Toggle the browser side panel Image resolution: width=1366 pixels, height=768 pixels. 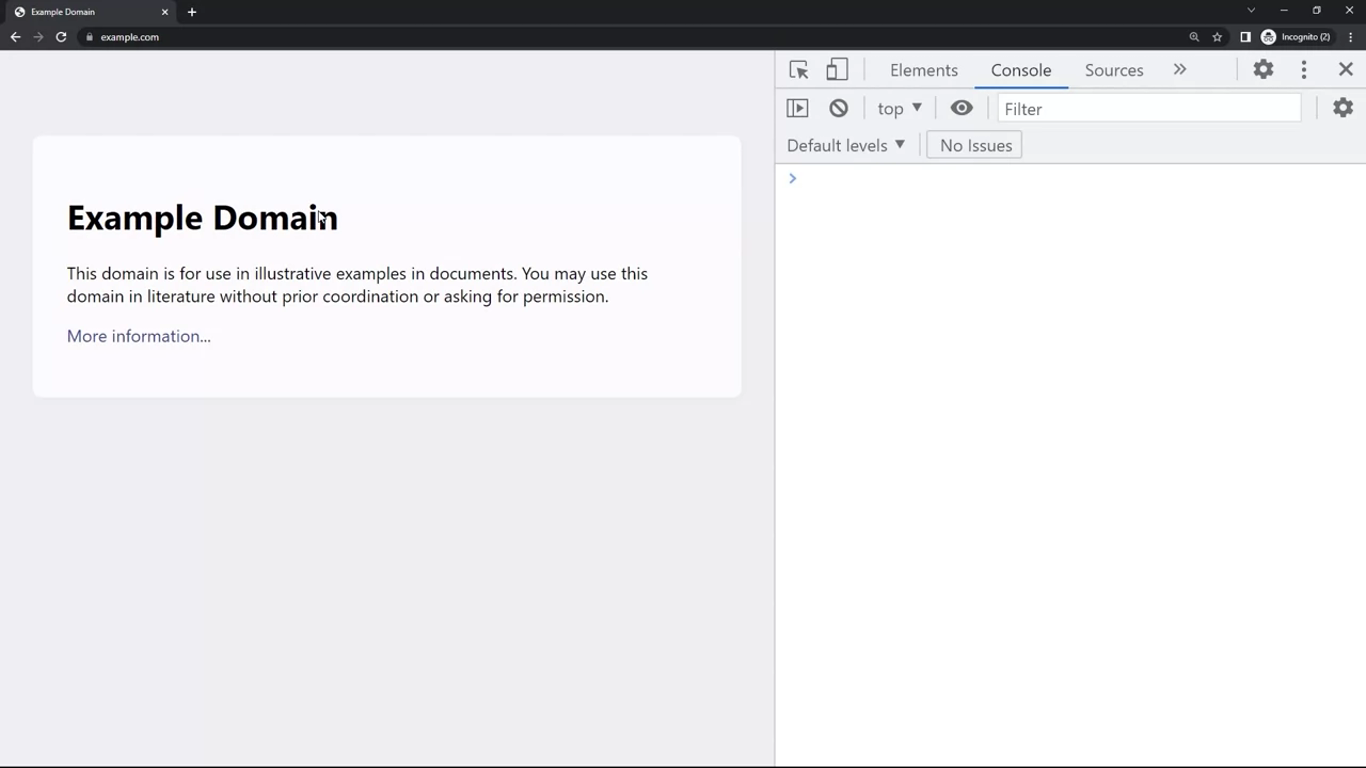pos(1245,37)
